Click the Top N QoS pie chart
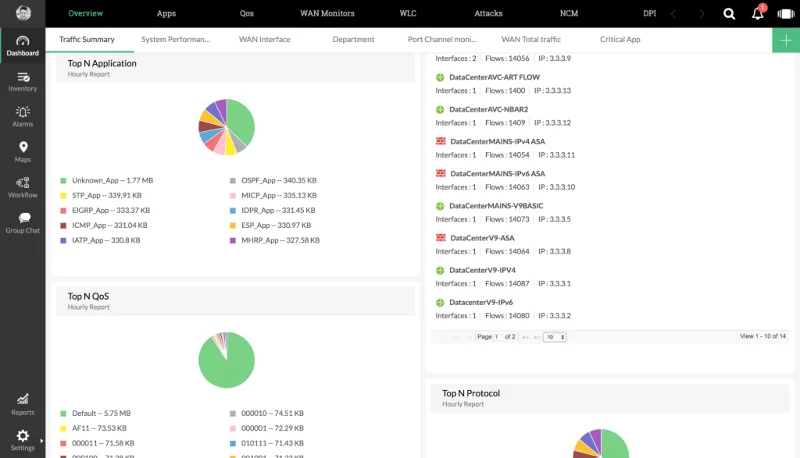 tap(227, 360)
